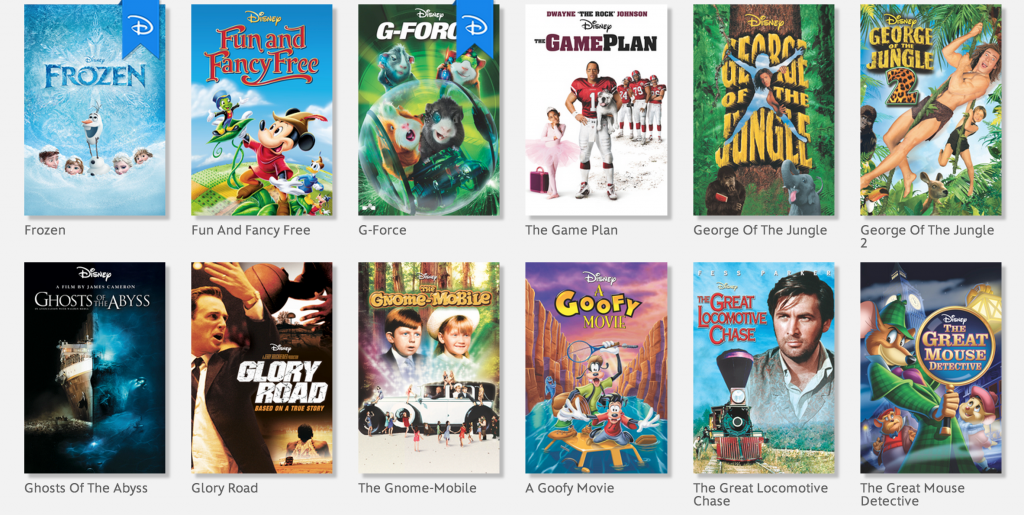1024x515 pixels.
Task: Click the Disney ribbon badge on G-Force
Action: point(474,27)
